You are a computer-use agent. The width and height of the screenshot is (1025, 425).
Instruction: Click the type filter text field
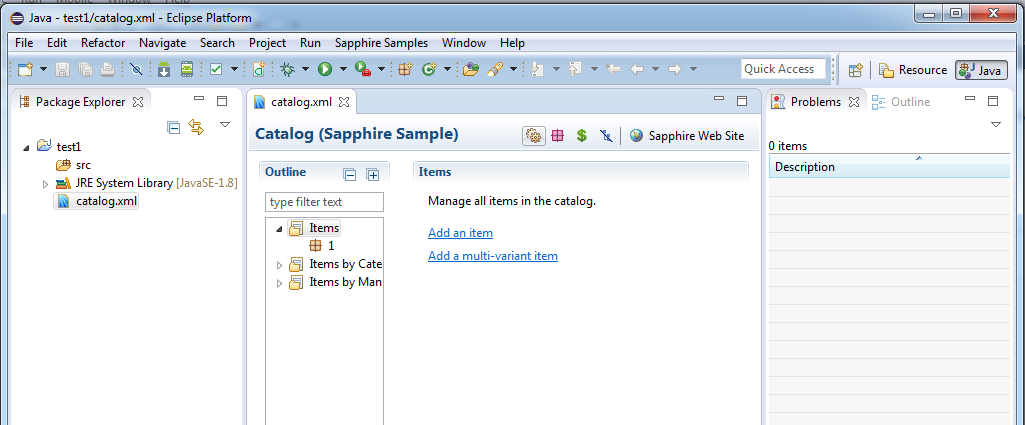pos(324,202)
